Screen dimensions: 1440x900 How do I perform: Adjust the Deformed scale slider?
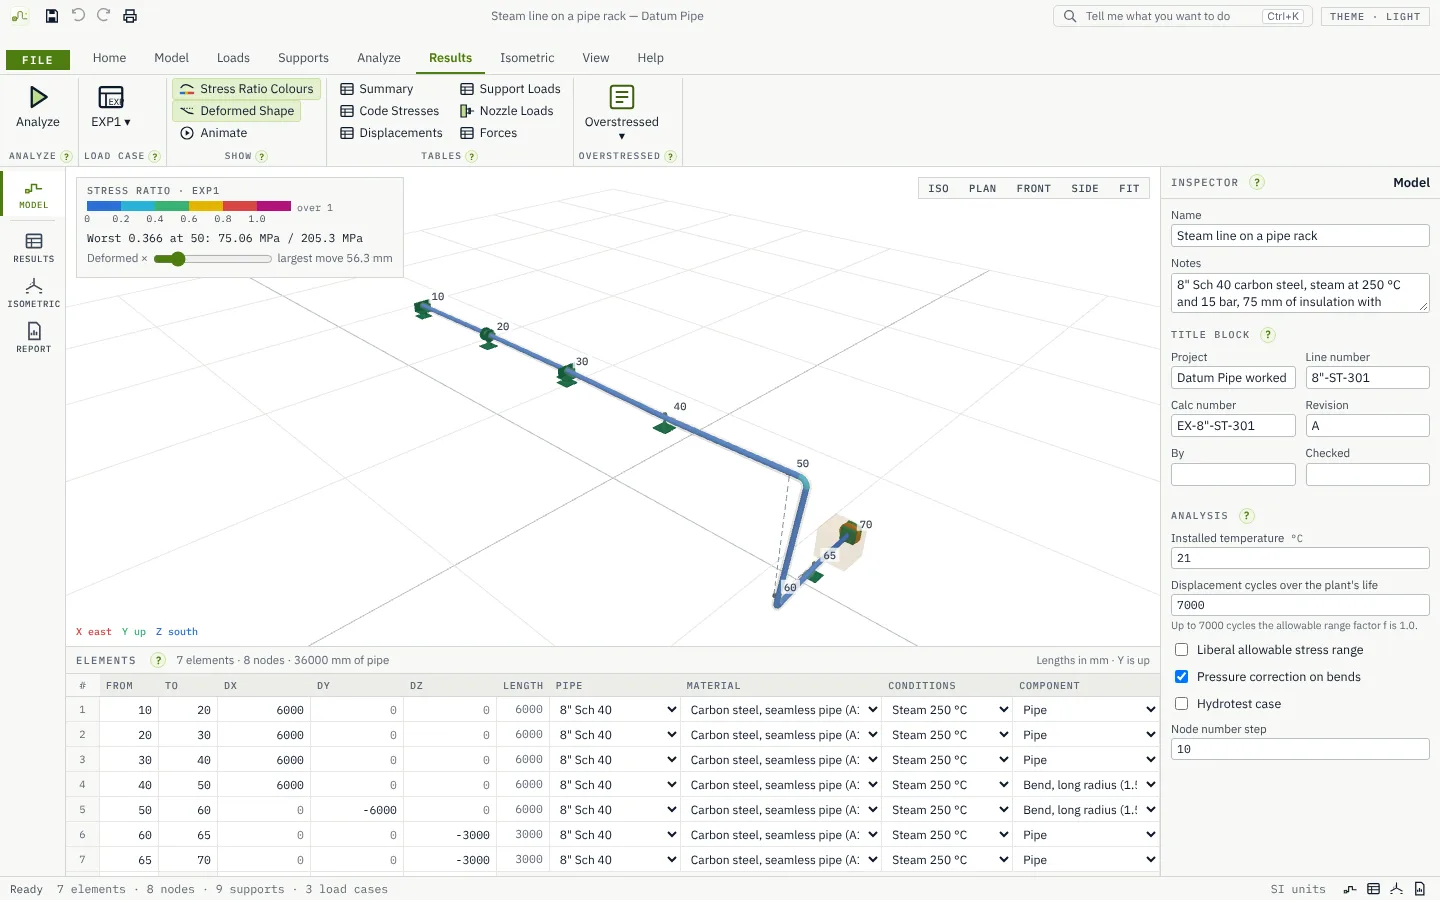click(212, 259)
